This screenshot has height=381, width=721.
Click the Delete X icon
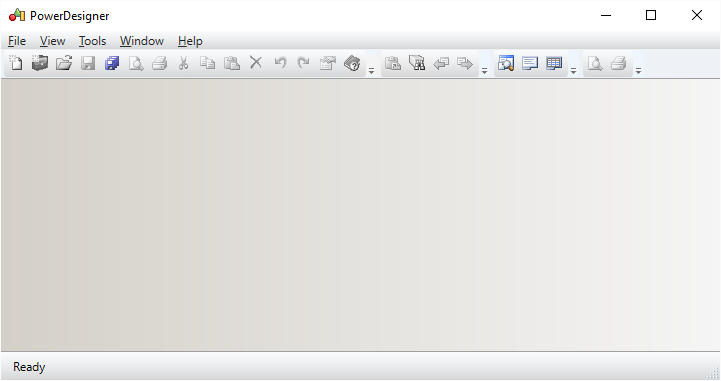coord(256,63)
